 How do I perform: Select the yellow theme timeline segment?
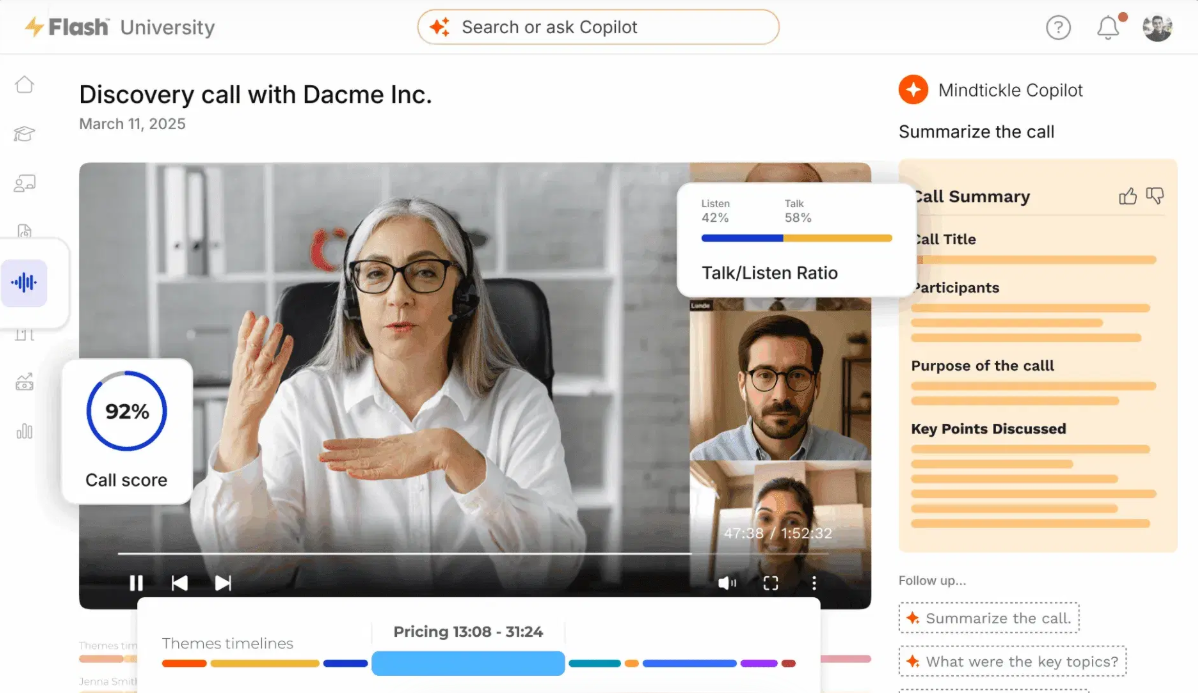265,663
